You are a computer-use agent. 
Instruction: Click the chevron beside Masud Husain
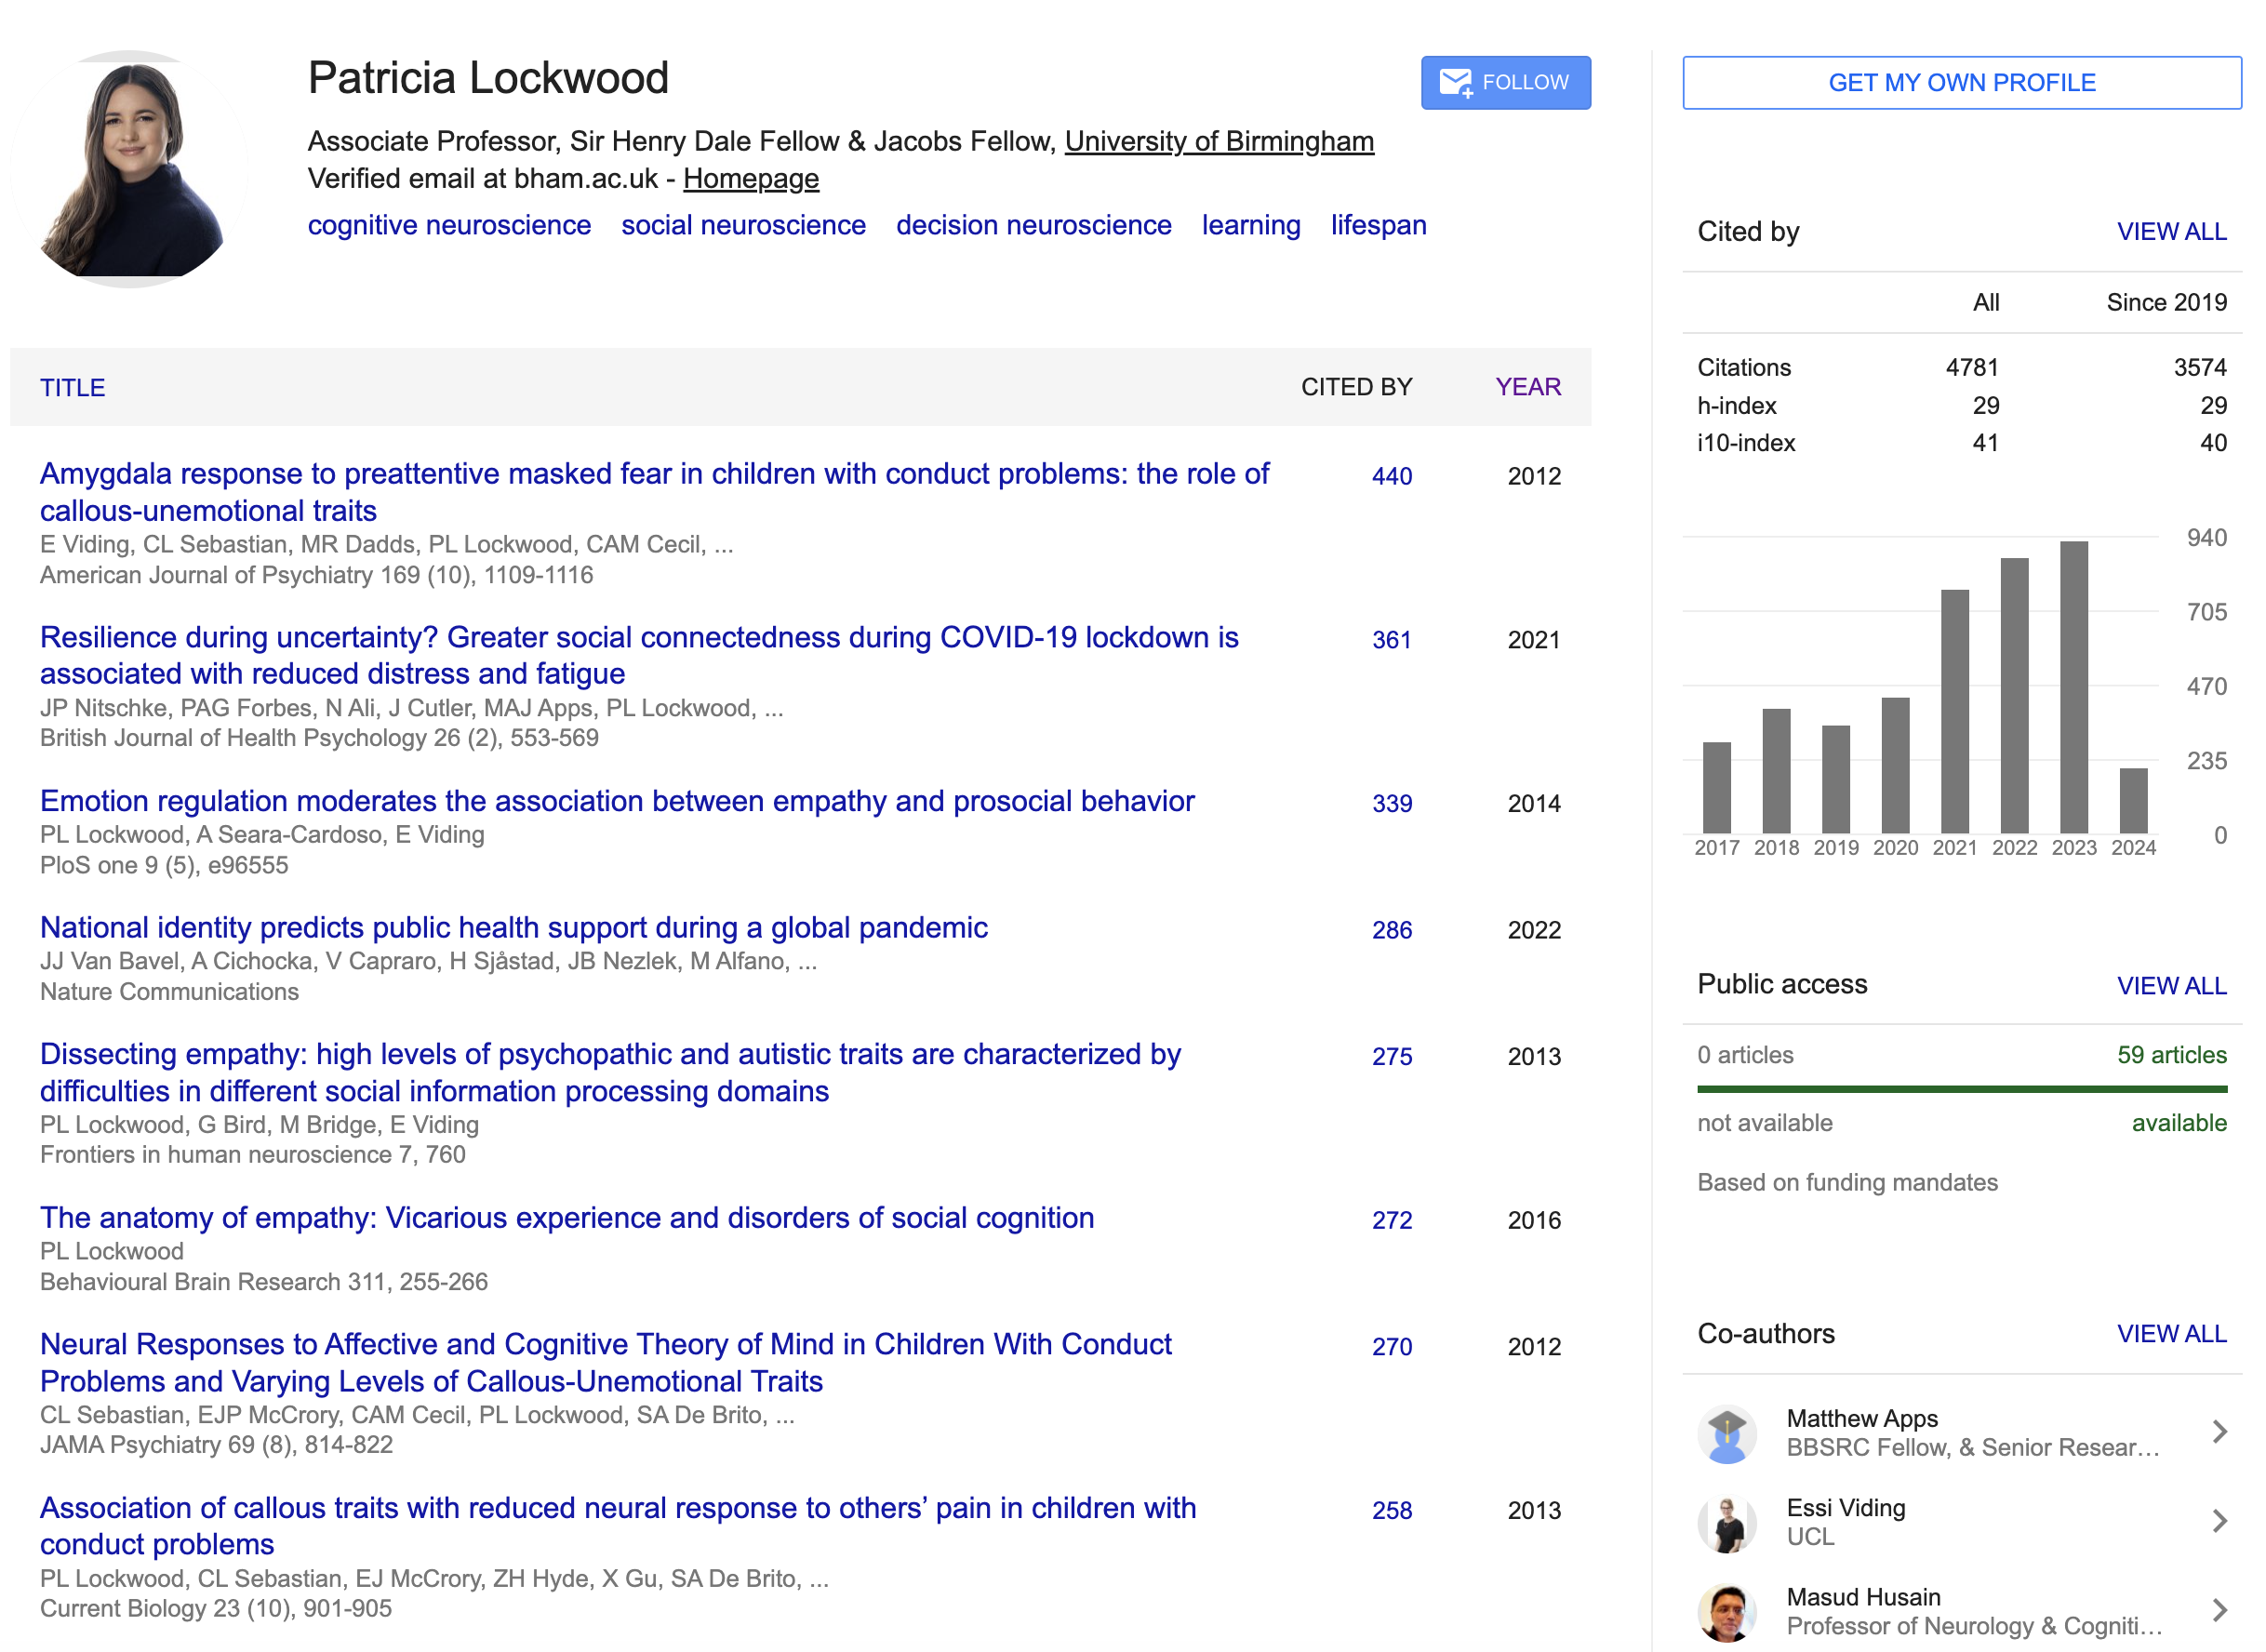2222,1611
